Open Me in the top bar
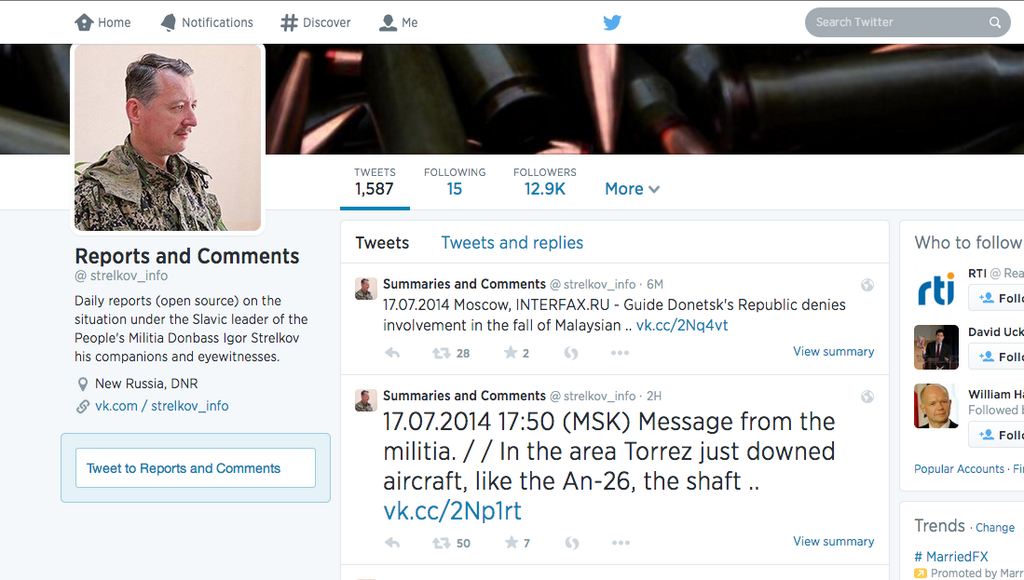The width and height of the screenshot is (1024, 580). [x=398, y=22]
